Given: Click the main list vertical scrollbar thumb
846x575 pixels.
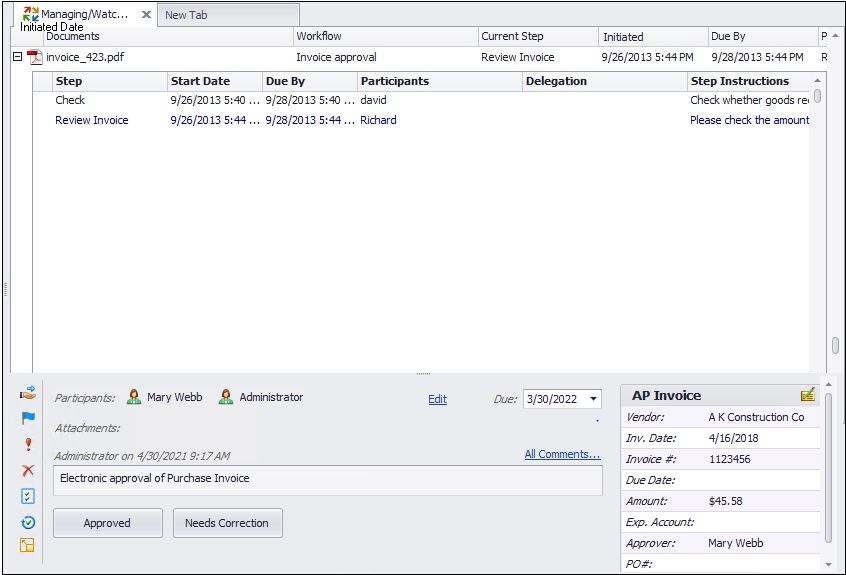Looking at the screenshot, I should pos(835,345).
